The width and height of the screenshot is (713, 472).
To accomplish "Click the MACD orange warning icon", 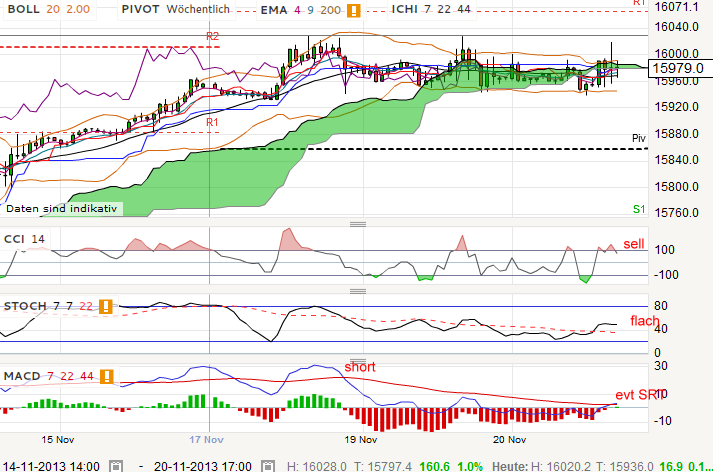I will [106, 377].
